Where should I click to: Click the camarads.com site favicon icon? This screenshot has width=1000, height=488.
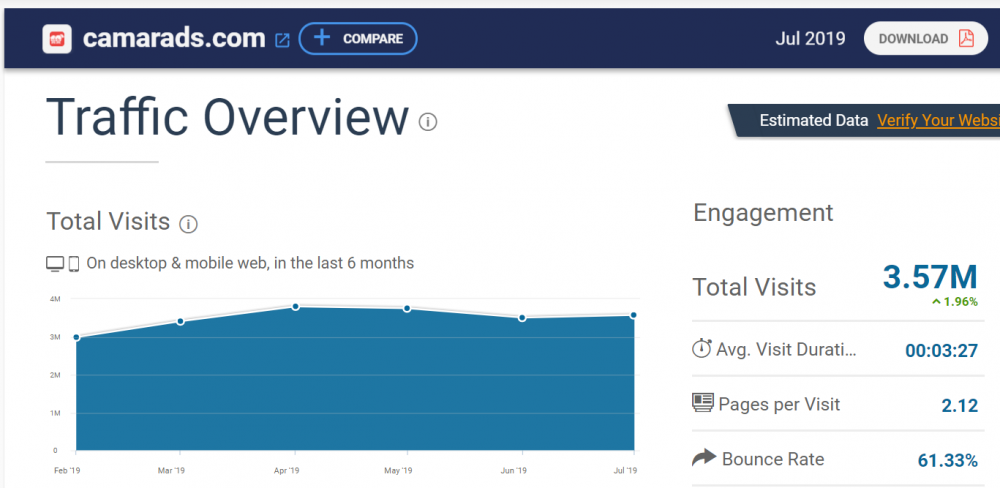click(57, 39)
